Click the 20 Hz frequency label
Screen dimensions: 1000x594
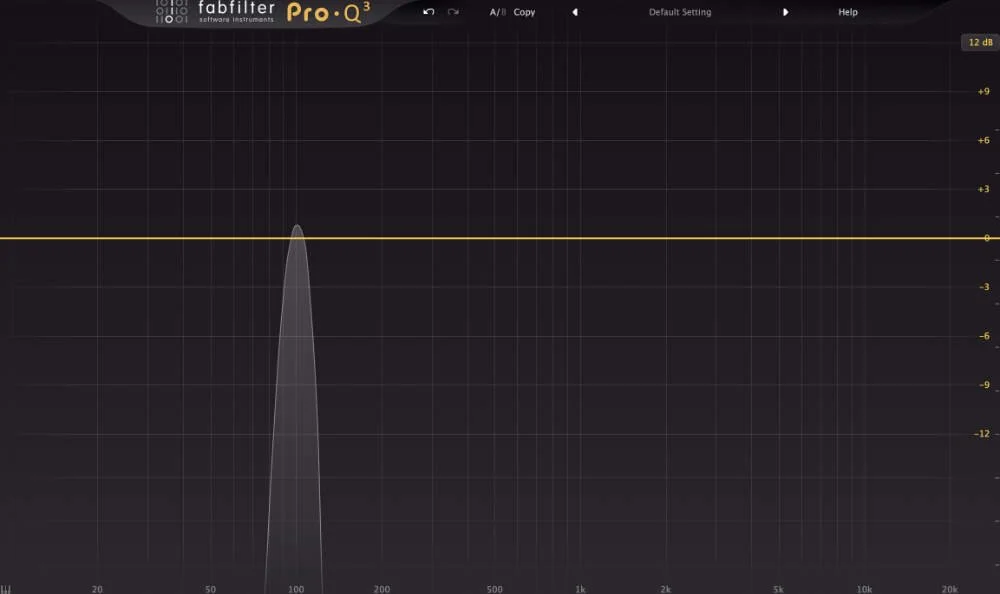tap(97, 589)
